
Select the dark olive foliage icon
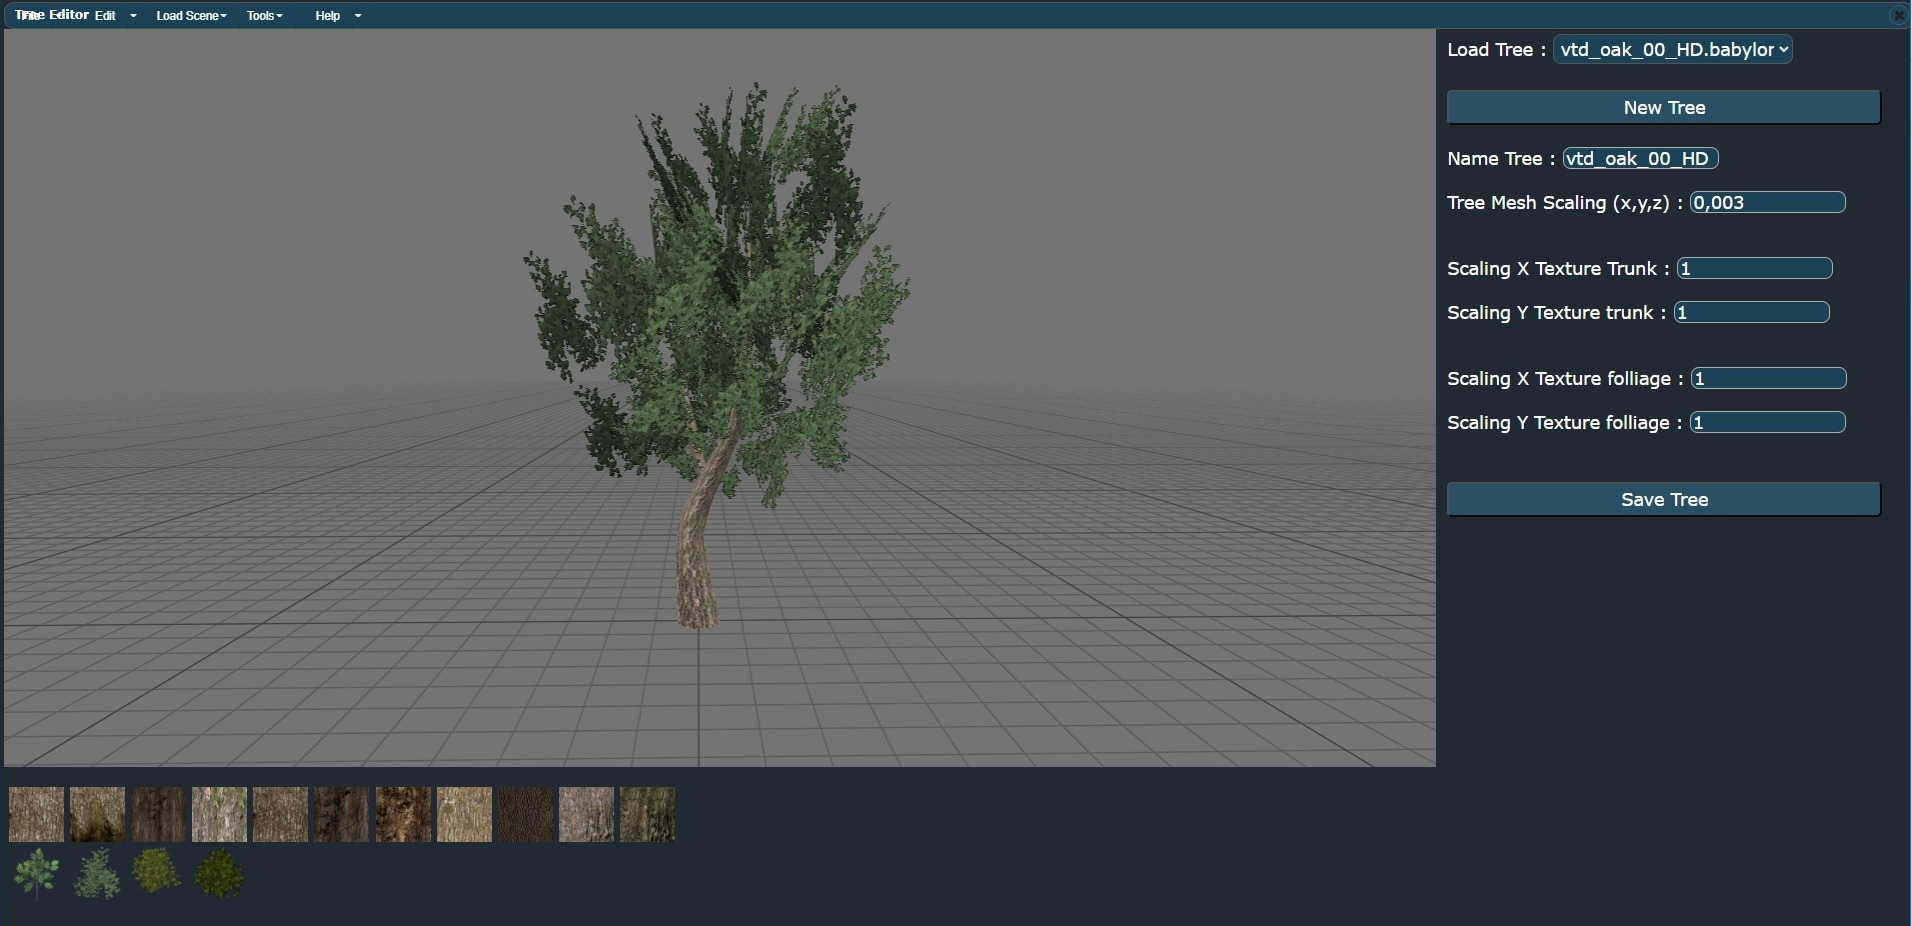[219, 874]
